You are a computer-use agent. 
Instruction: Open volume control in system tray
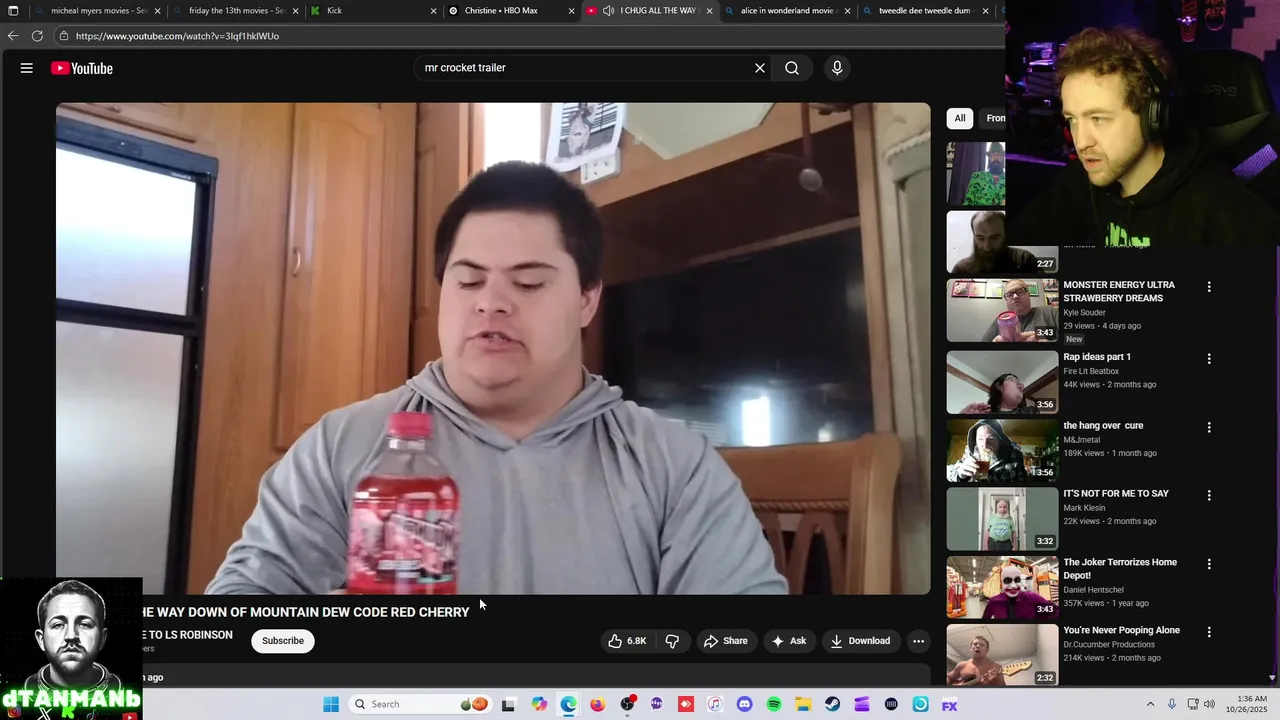click(1209, 704)
